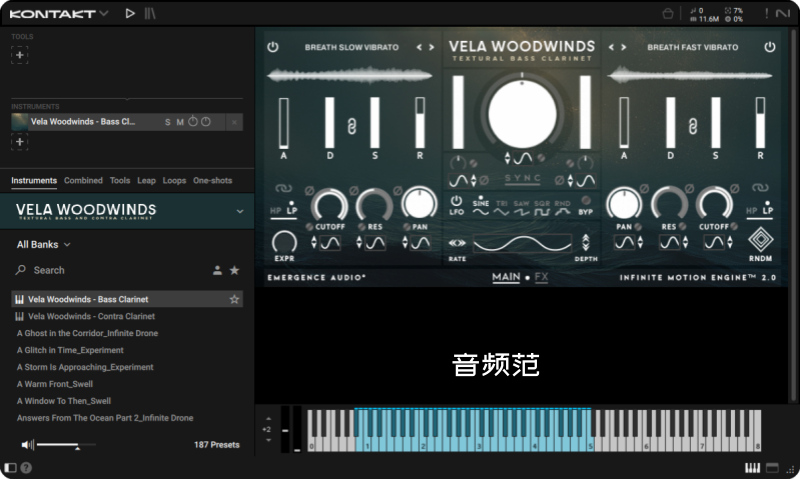This screenshot has width=800, height=479.
Task: Open the All Banks dropdown
Action: [43, 245]
